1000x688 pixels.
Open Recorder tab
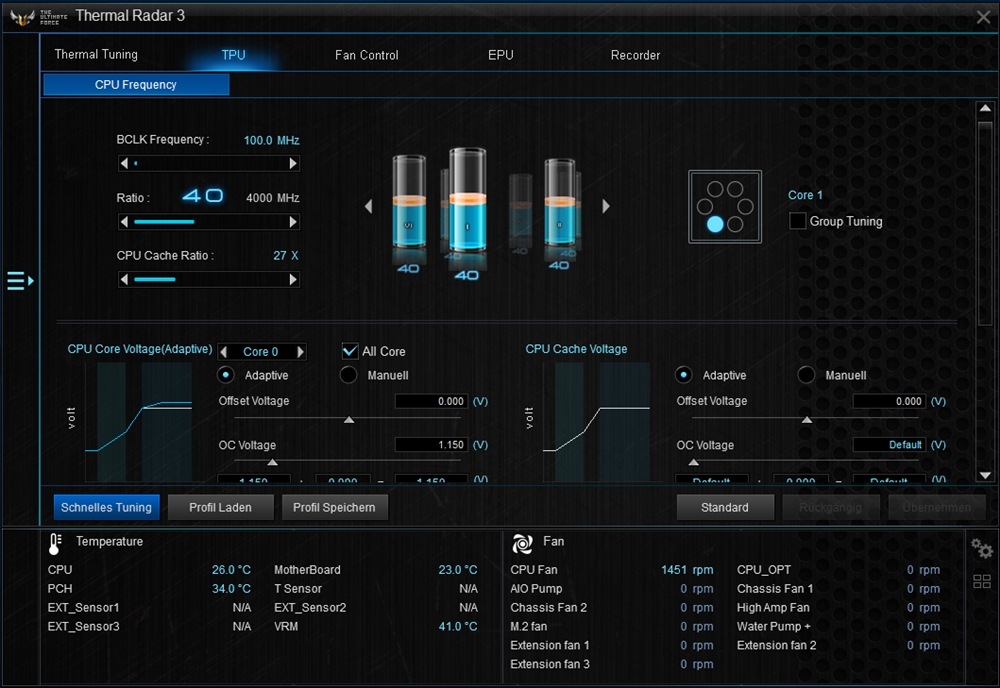[x=635, y=55]
